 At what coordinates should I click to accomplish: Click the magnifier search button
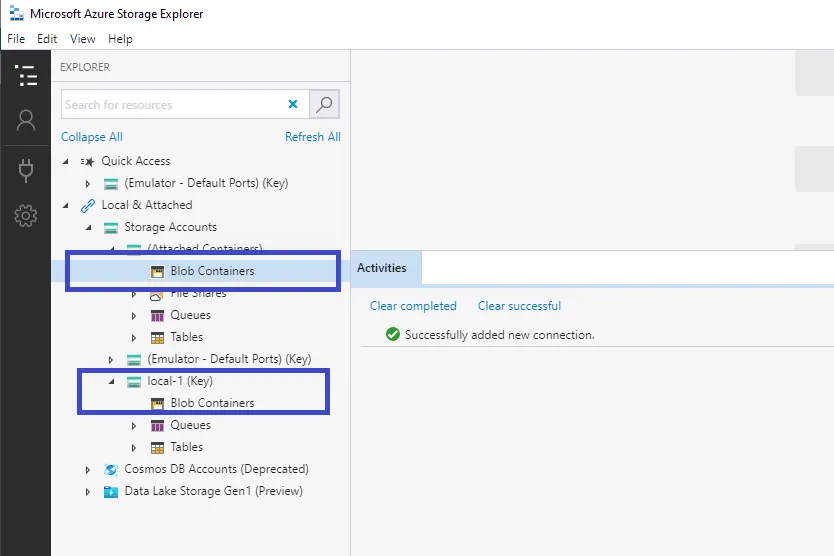point(324,104)
